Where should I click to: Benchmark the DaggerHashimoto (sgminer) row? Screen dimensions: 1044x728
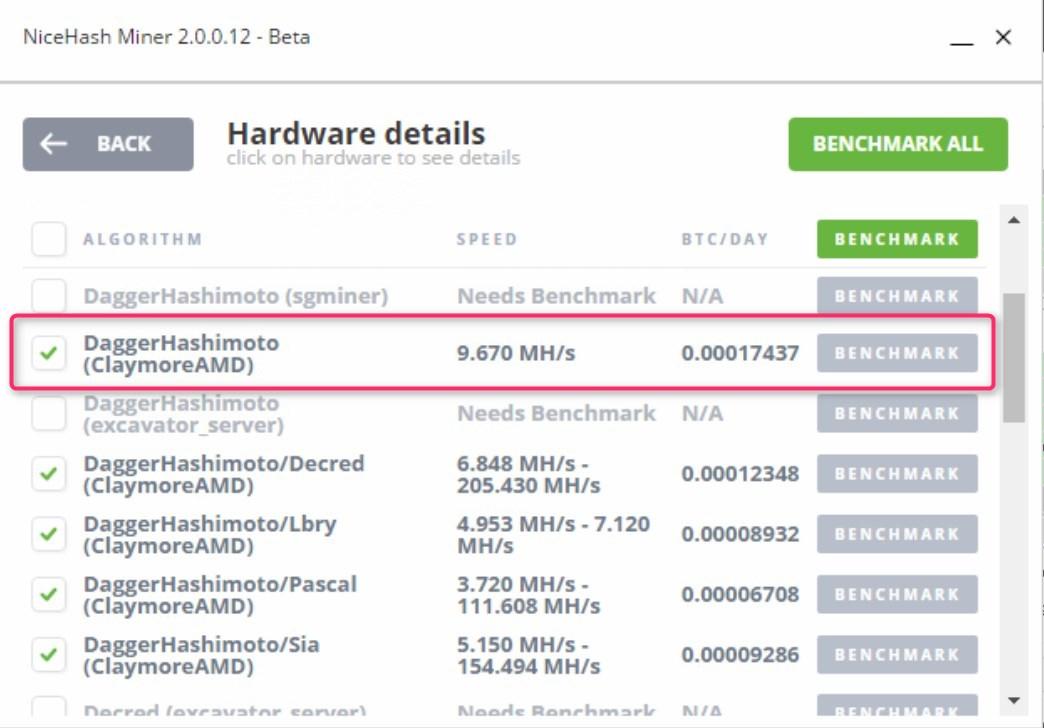point(897,296)
